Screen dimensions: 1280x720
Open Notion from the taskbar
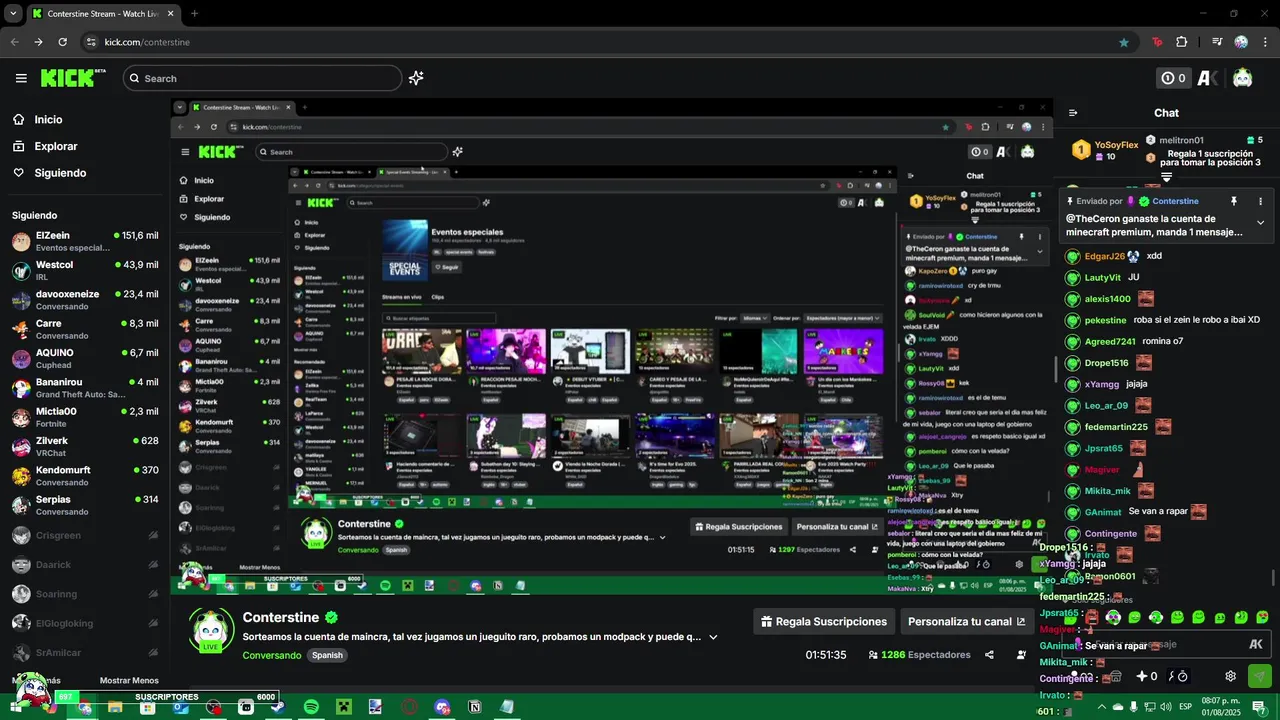(475, 707)
